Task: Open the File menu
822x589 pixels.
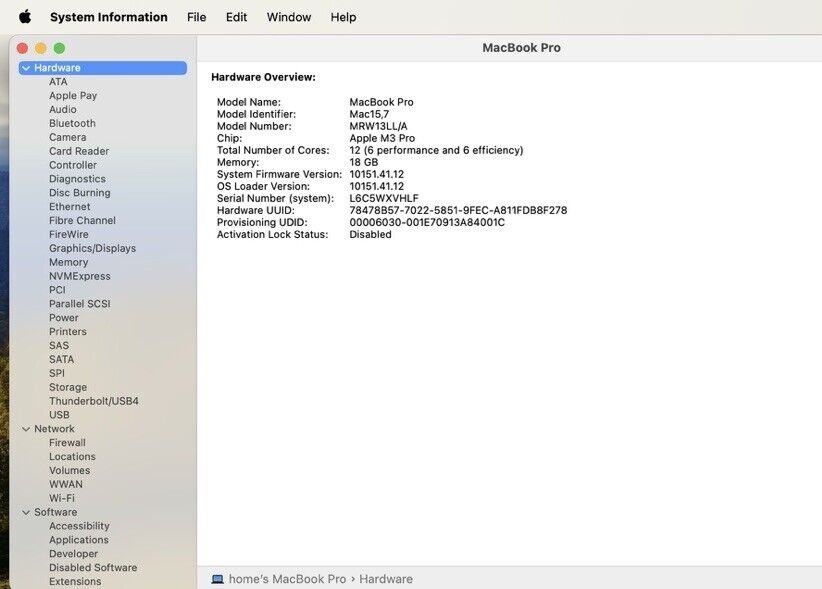Action: click(x=197, y=17)
